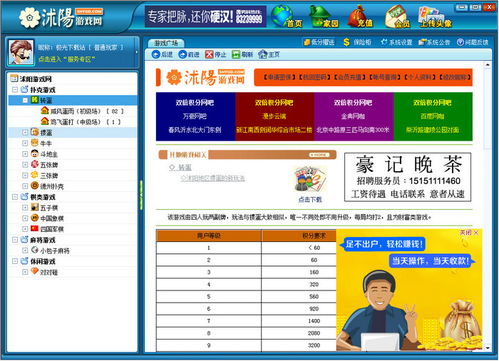Open the 首页 globe icon
The height and width of the screenshot is (361, 499).
pyautogui.click(x=287, y=16)
